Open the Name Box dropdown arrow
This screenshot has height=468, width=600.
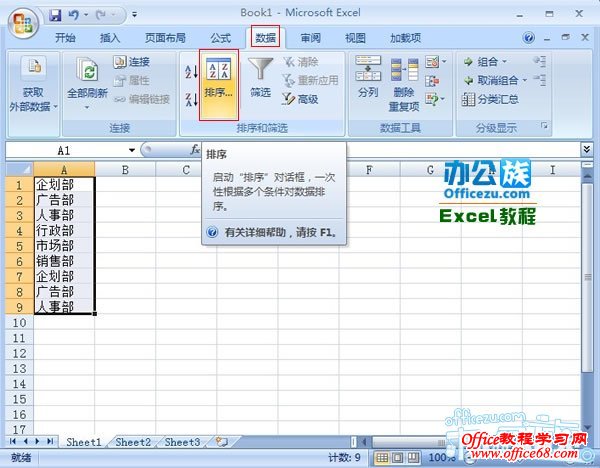coord(132,150)
